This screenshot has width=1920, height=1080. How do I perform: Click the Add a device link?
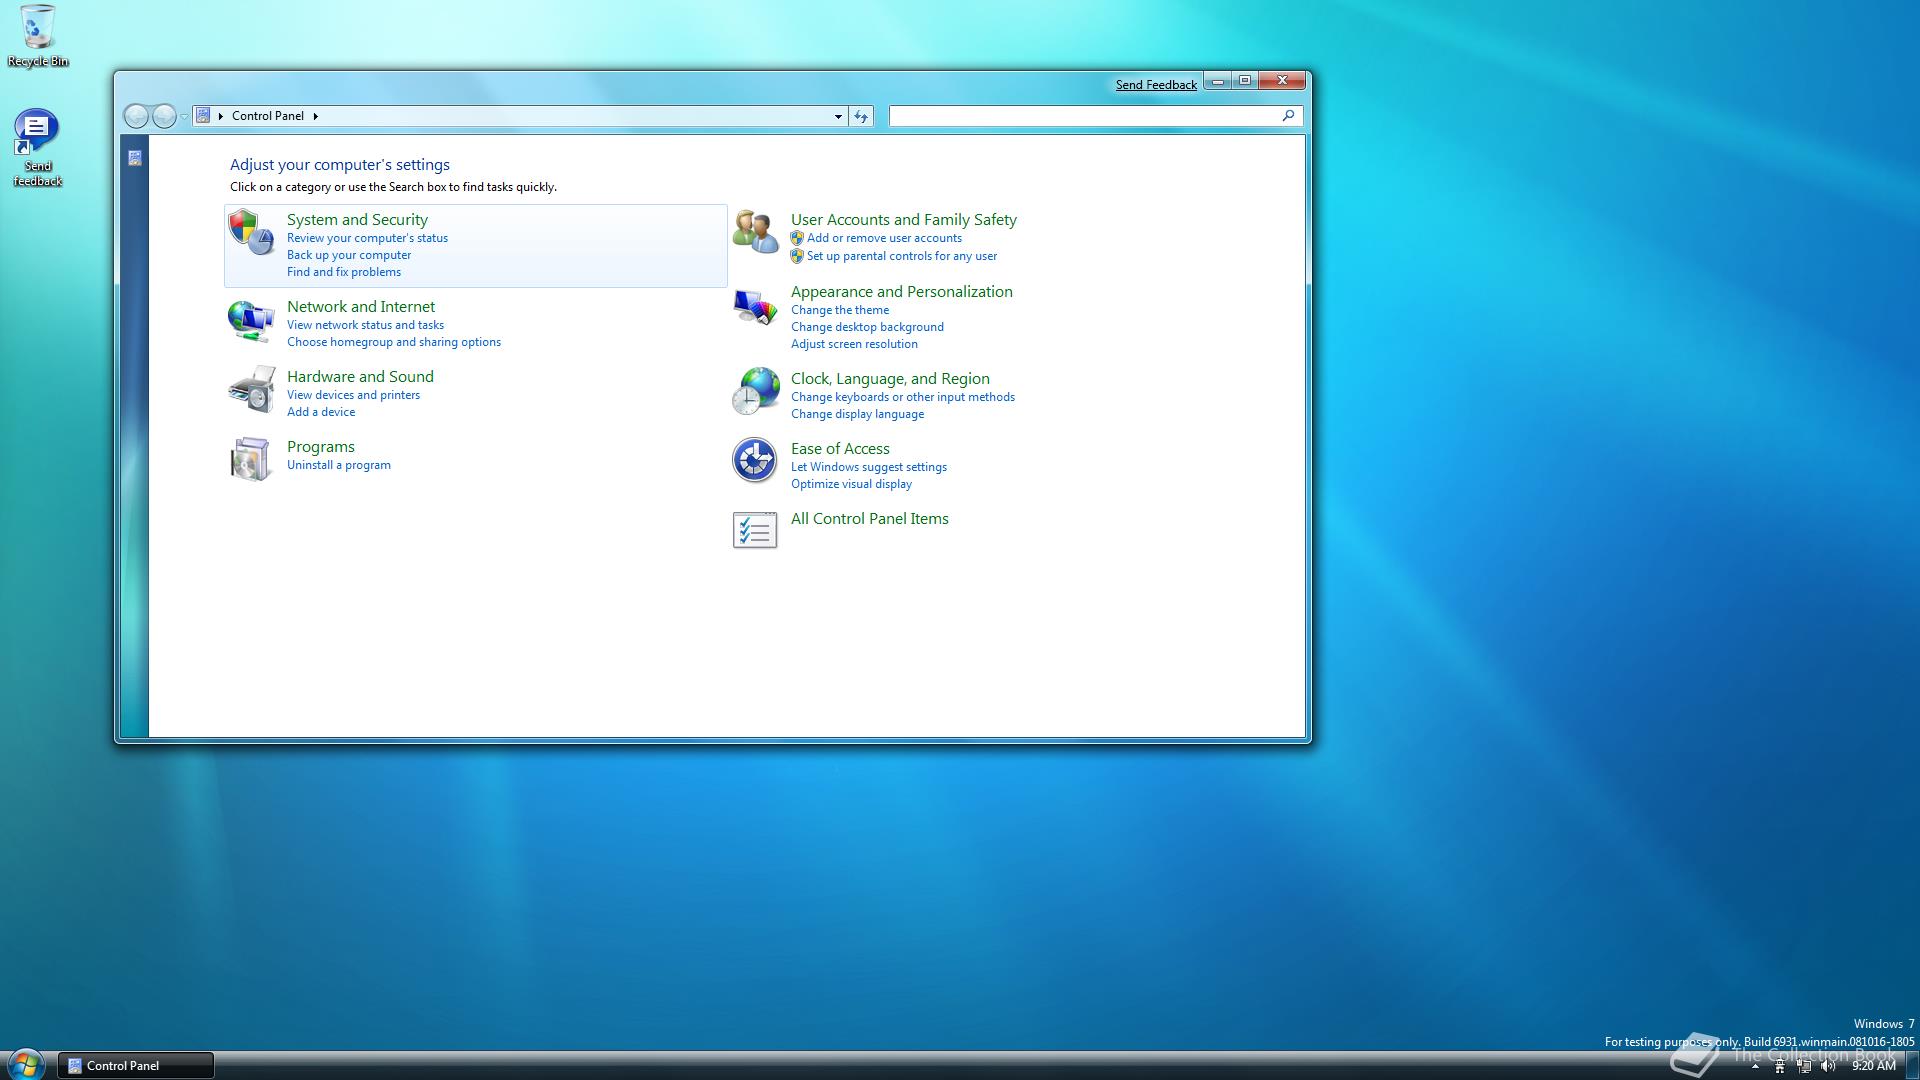[321, 412]
